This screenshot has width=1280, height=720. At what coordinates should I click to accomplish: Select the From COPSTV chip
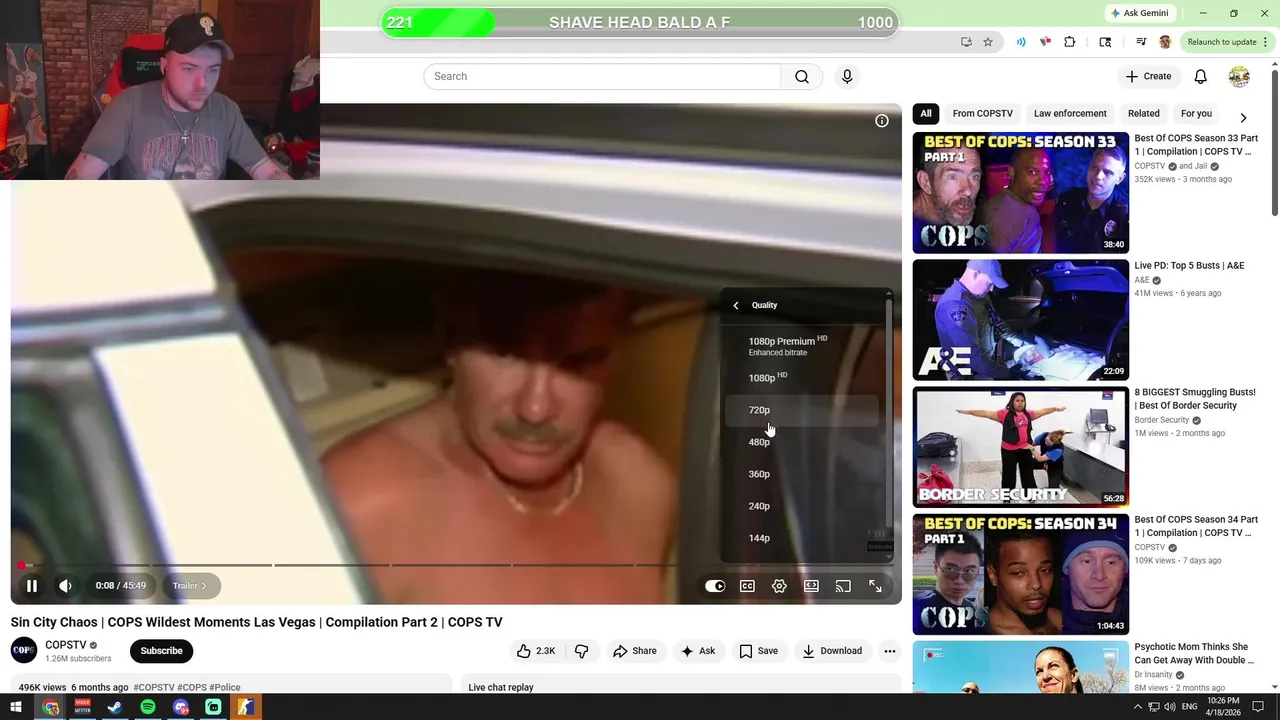click(983, 114)
